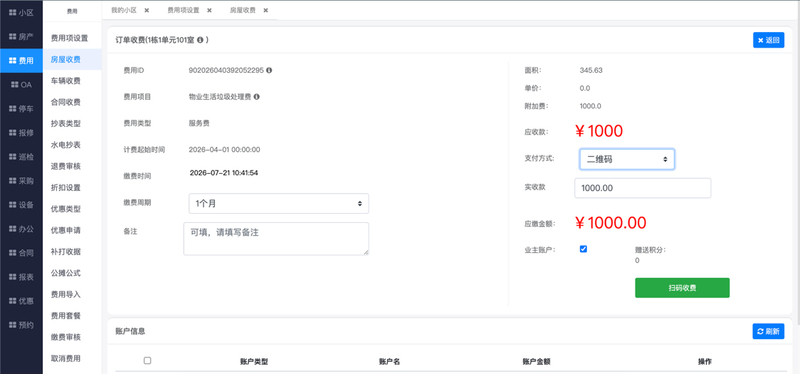The image size is (800, 374).
Task: Click the 缴费时间 value 2026-07-21 10:41:54
Action: [x=224, y=173]
